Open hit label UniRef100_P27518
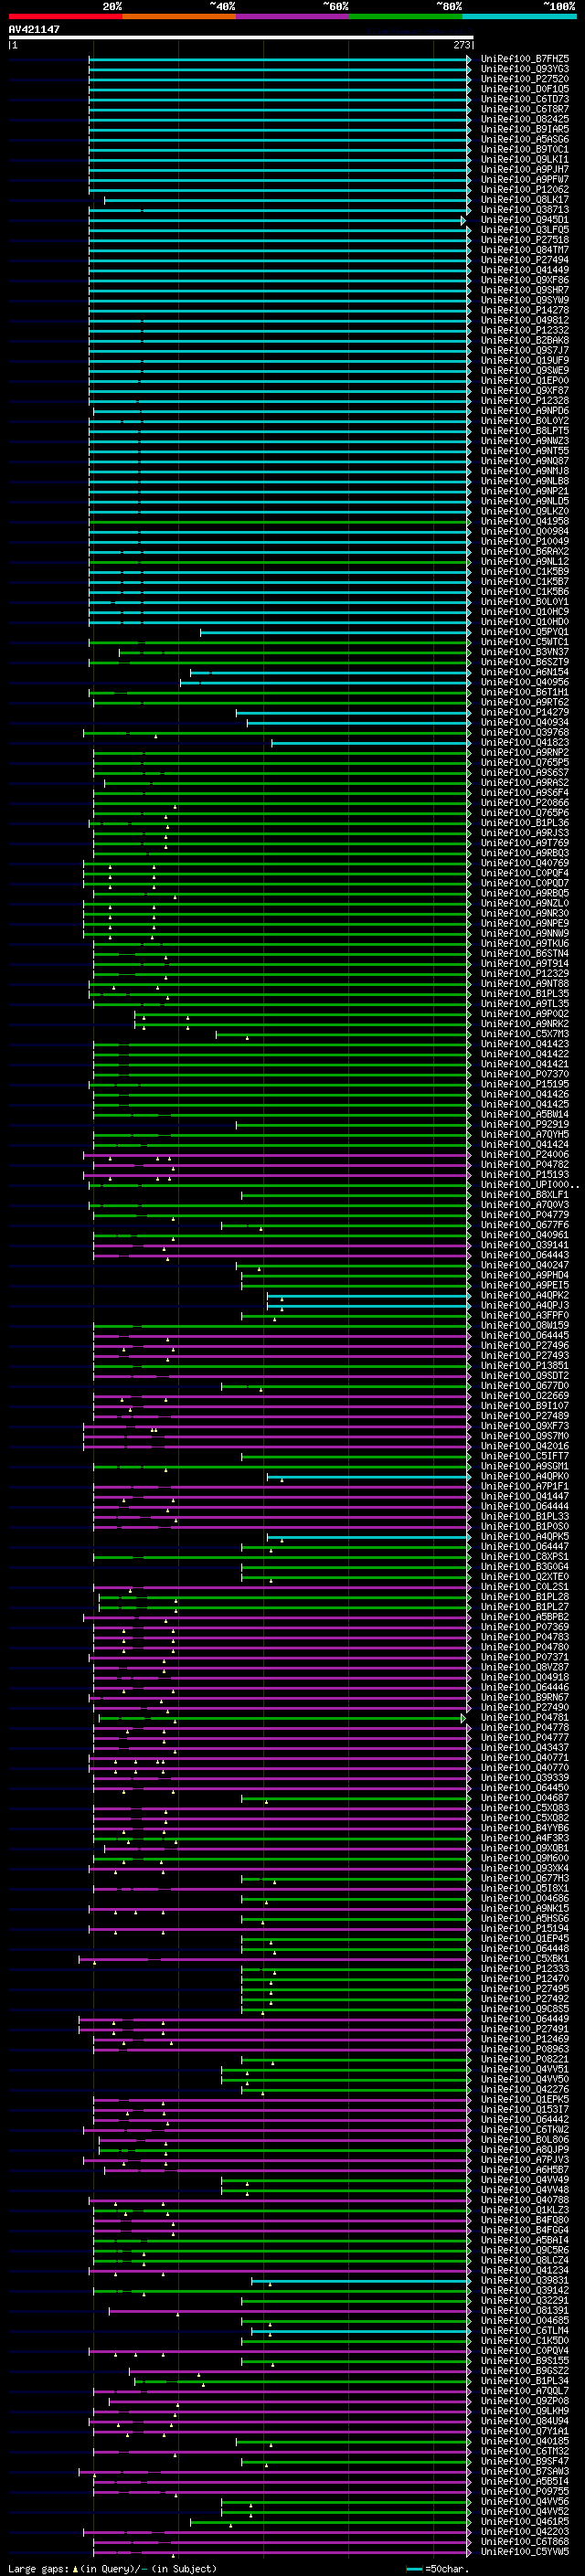This screenshot has width=585, height=2576. click(525, 240)
